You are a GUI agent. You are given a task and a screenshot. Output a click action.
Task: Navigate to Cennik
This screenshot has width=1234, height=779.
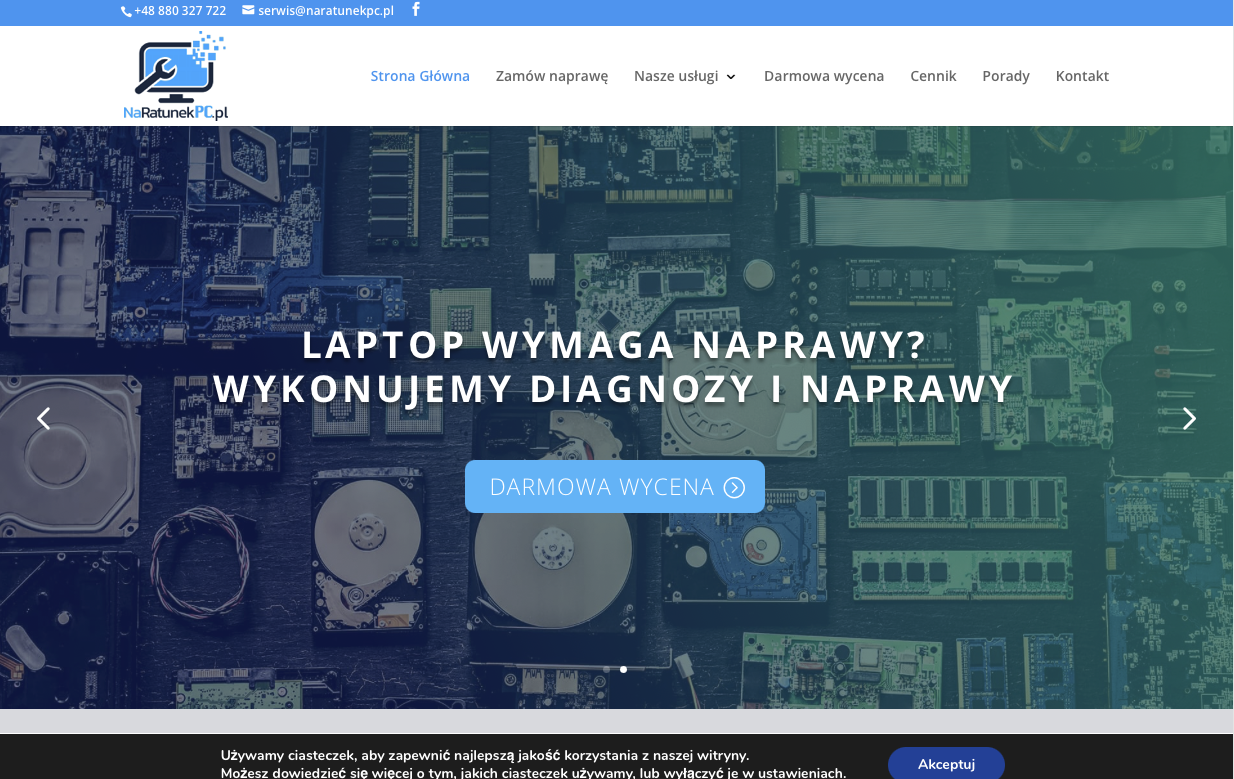(x=933, y=75)
